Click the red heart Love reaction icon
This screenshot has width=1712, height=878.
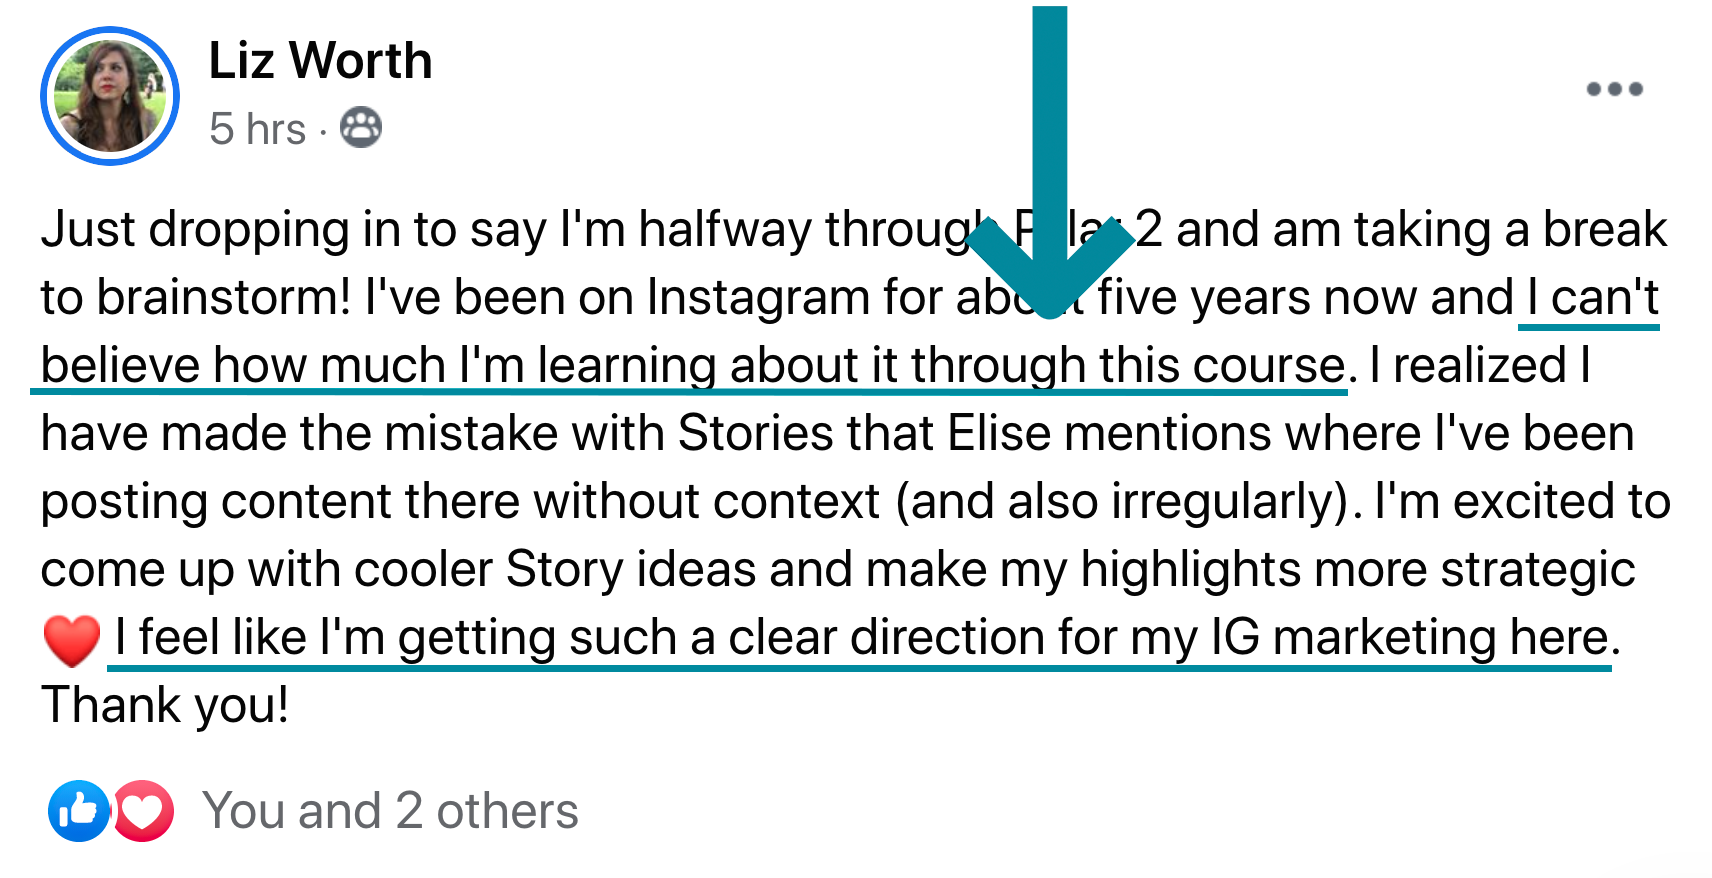point(143,810)
